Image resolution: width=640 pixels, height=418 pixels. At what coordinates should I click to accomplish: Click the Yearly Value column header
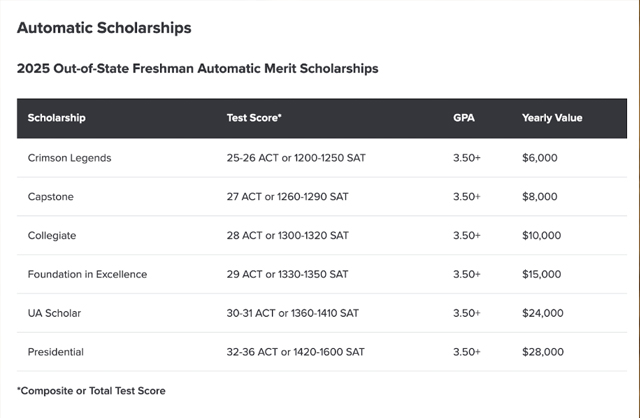pos(552,118)
